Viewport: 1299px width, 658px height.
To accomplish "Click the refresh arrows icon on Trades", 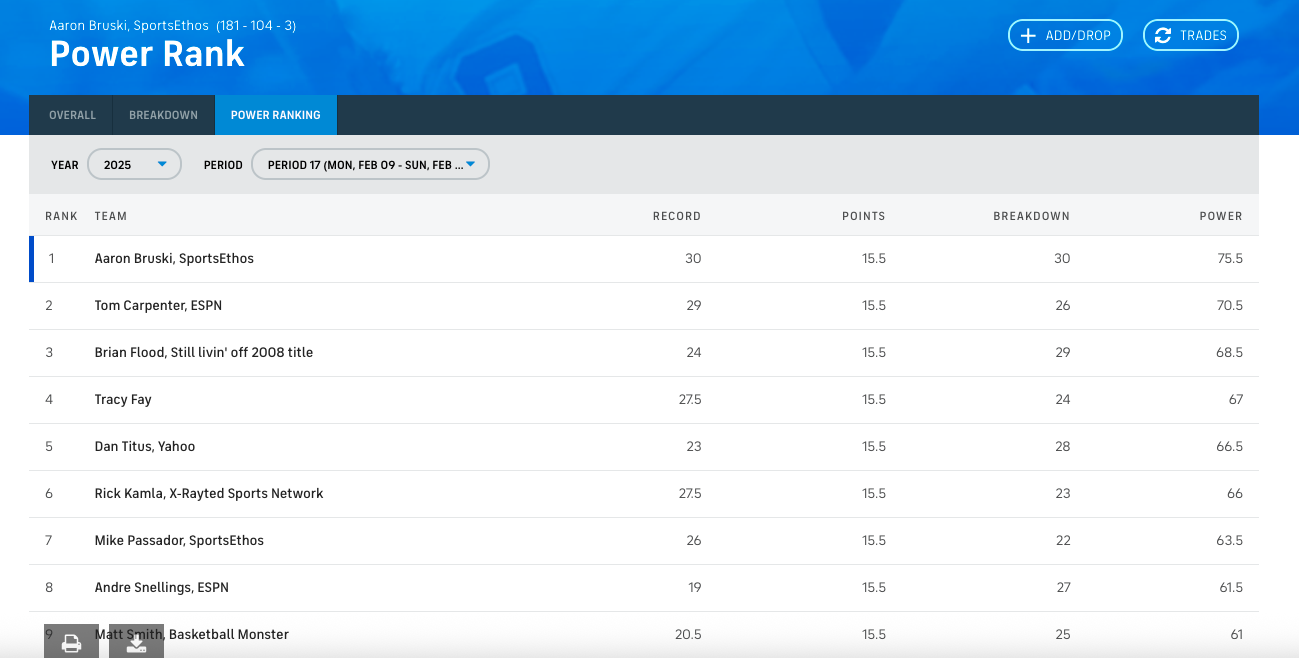I will coord(1162,35).
